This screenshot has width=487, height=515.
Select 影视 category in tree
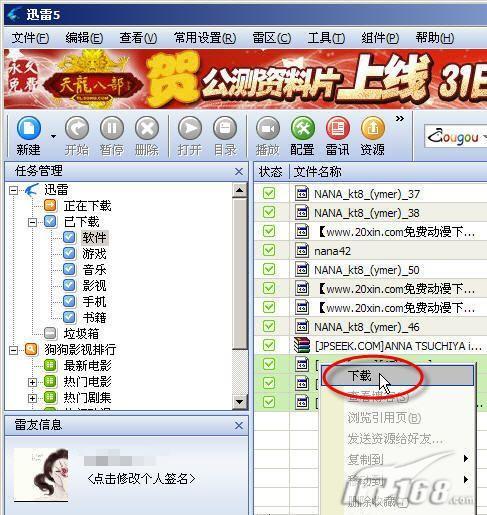tap(94, 285)
